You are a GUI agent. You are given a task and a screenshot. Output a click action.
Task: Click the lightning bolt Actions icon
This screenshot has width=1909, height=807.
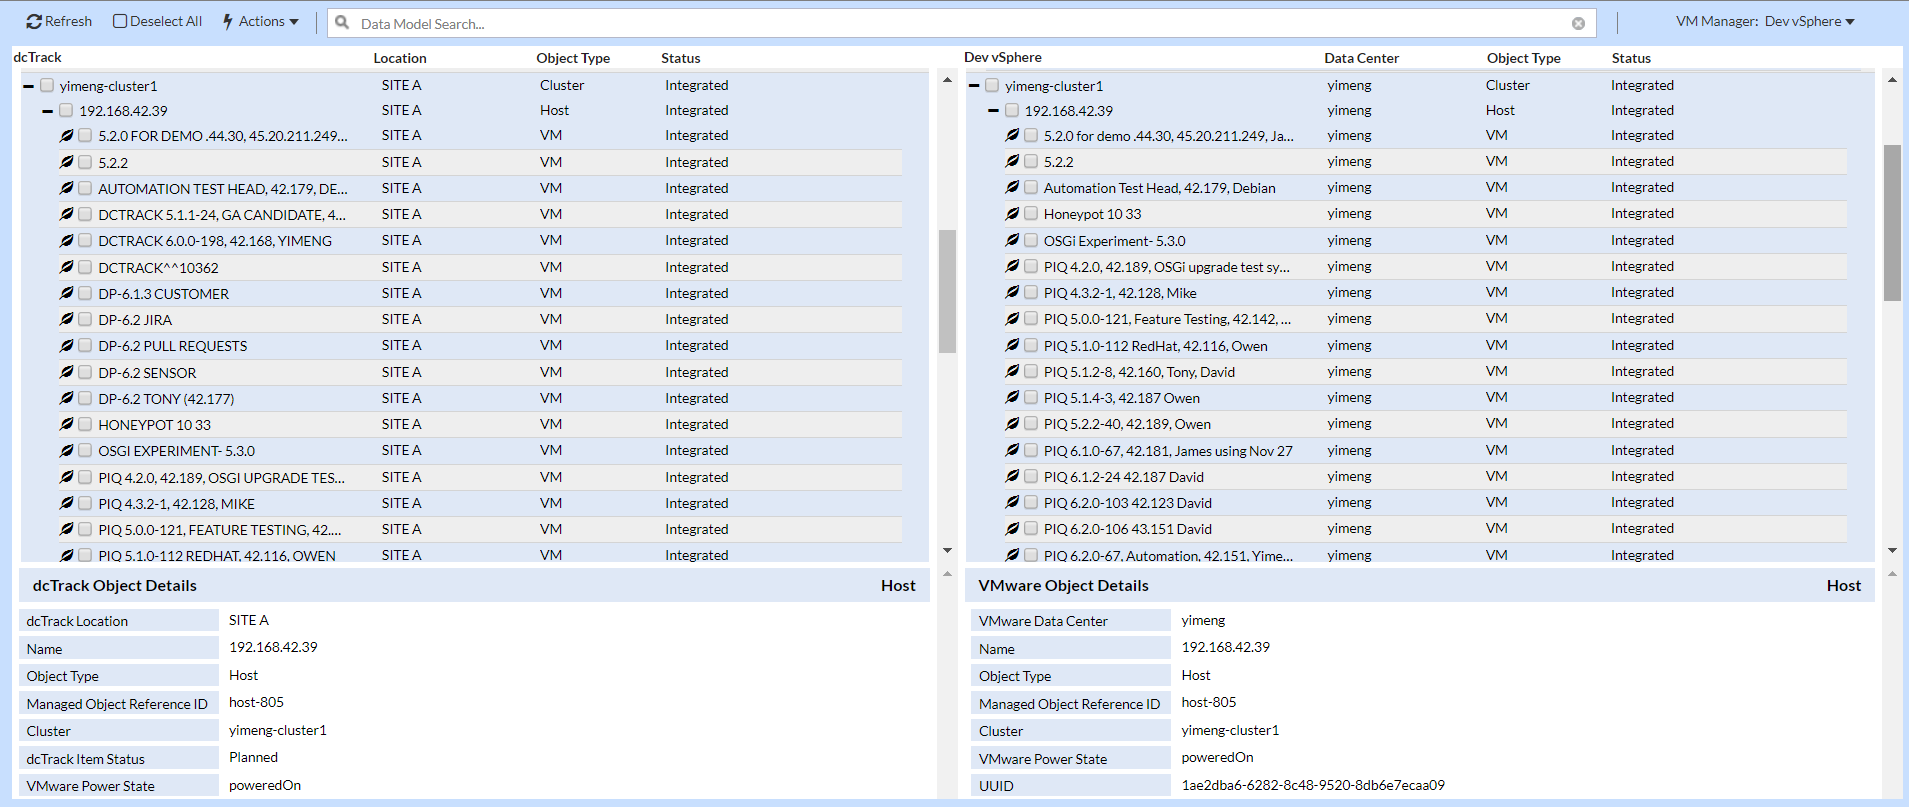click(x=228, y=22)
